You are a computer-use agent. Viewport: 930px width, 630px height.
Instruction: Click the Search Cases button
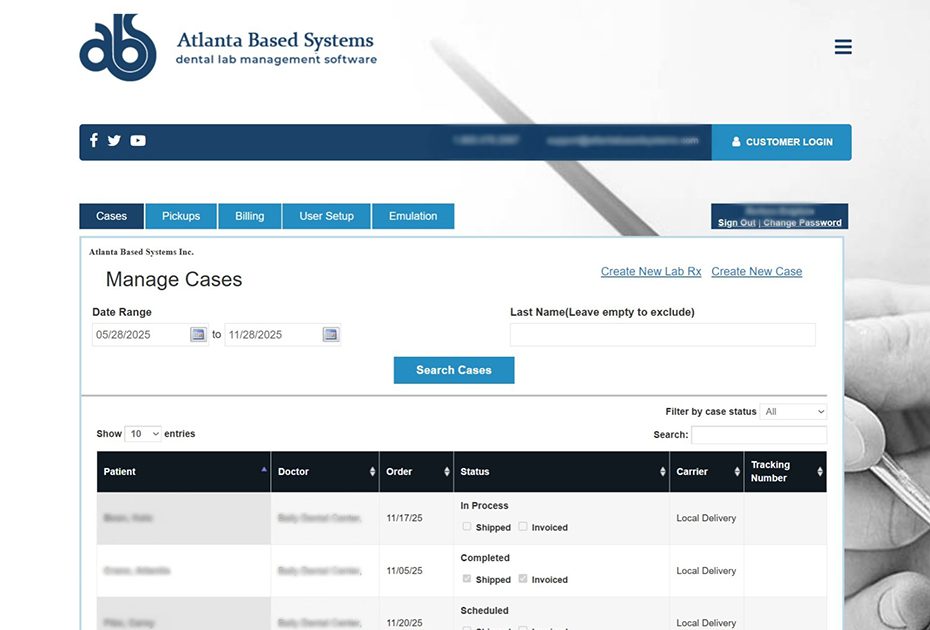click(454, 370)
